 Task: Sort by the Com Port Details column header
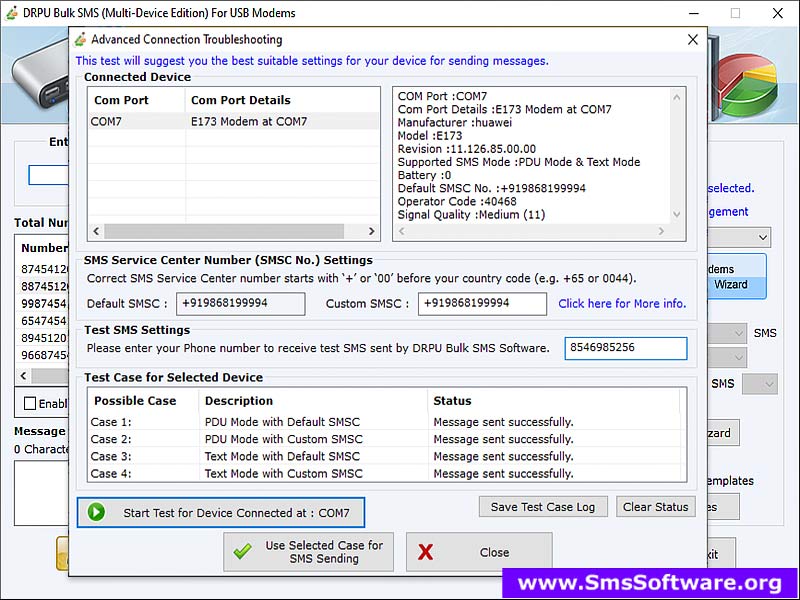coord(241,100)
